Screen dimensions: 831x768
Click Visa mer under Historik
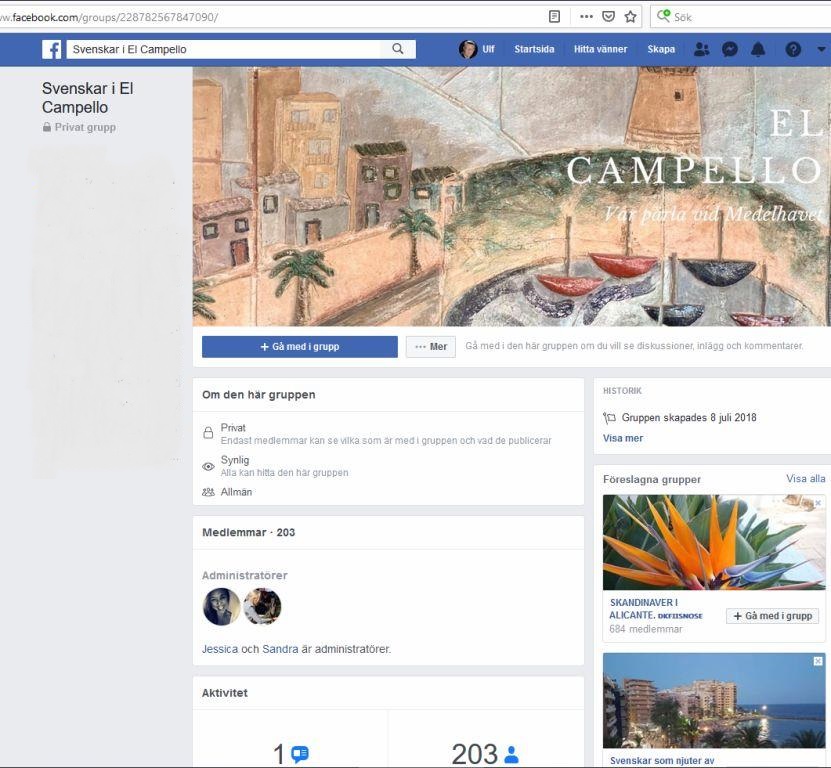[623, 438]
